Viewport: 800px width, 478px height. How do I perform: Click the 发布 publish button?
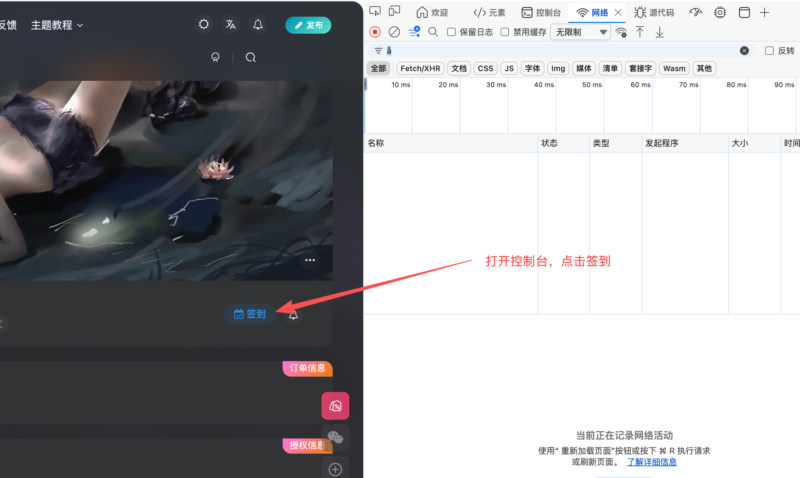tap(308, 25)
